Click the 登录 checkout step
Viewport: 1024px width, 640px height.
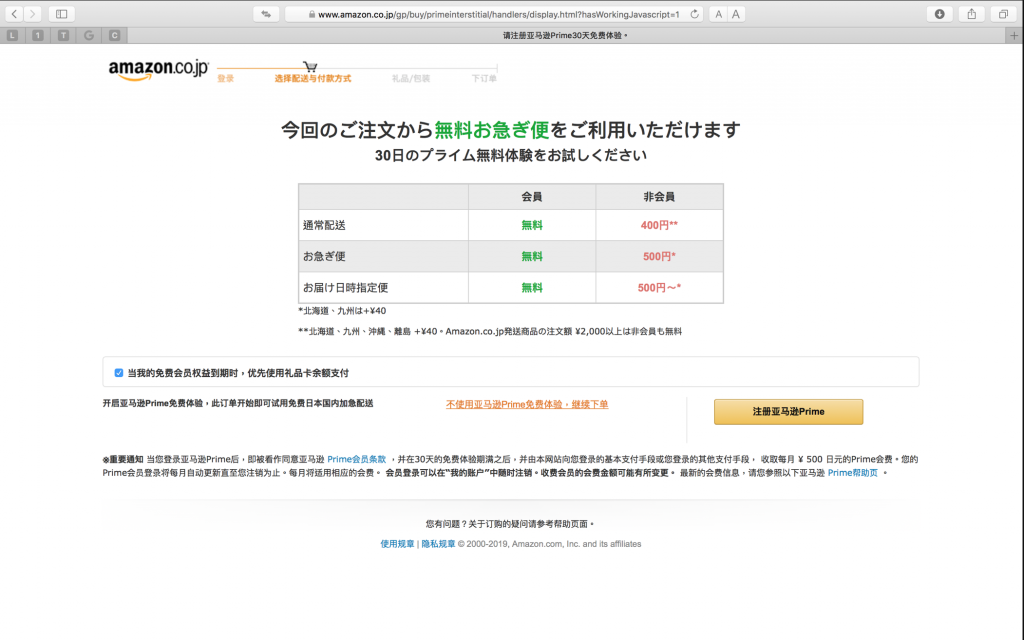[x=225, y=78]
